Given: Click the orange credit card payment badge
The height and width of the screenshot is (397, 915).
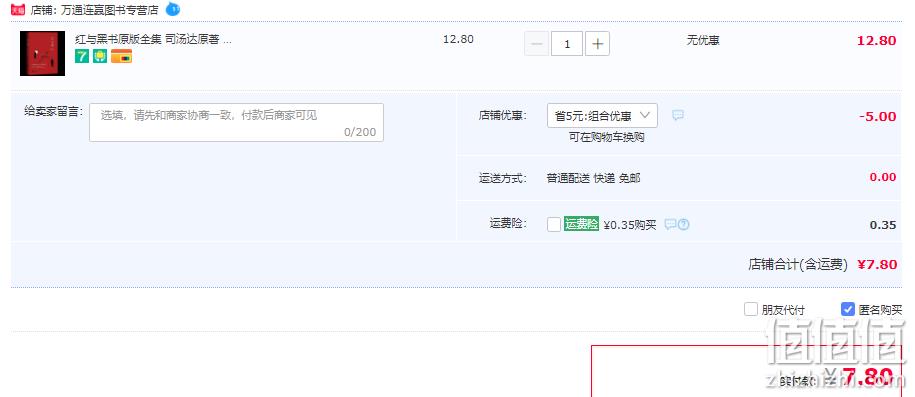Looking at the screenshot, I should pyautogui.click(x=121, y=56).
